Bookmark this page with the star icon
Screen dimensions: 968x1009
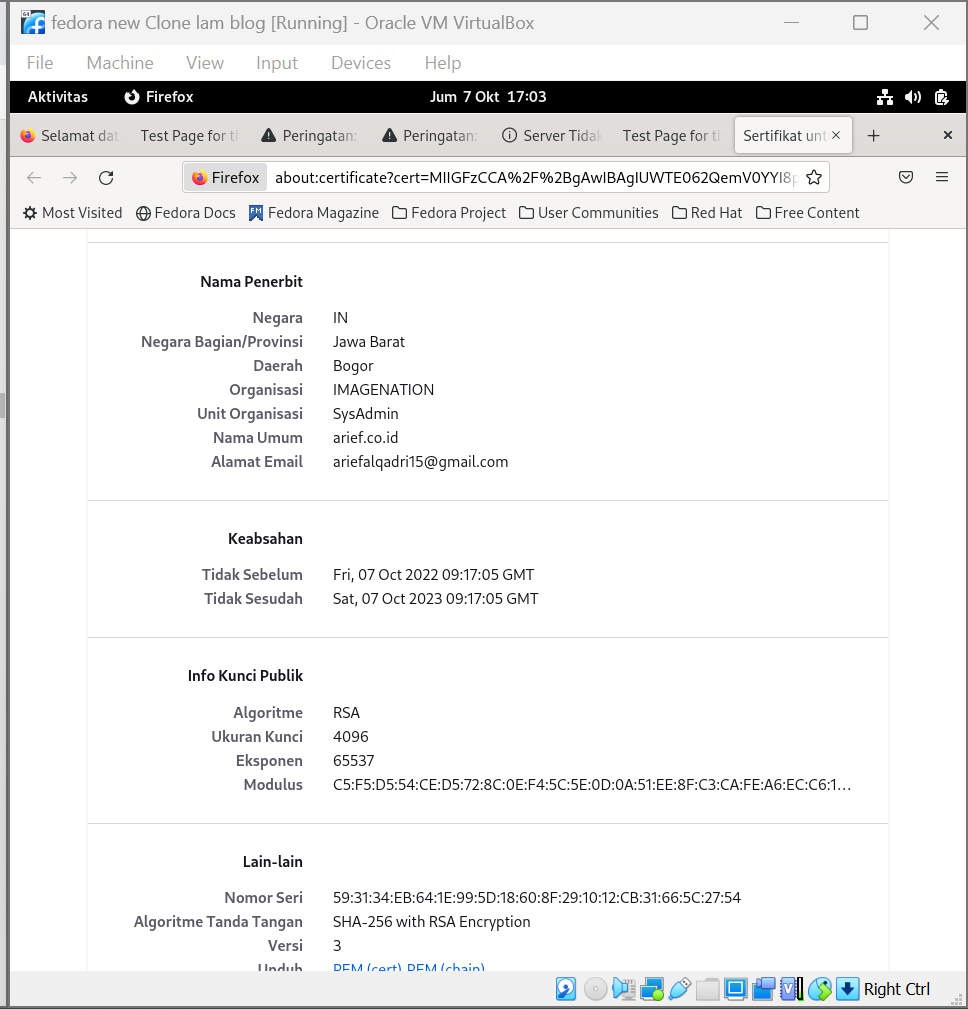pos(814,178)
